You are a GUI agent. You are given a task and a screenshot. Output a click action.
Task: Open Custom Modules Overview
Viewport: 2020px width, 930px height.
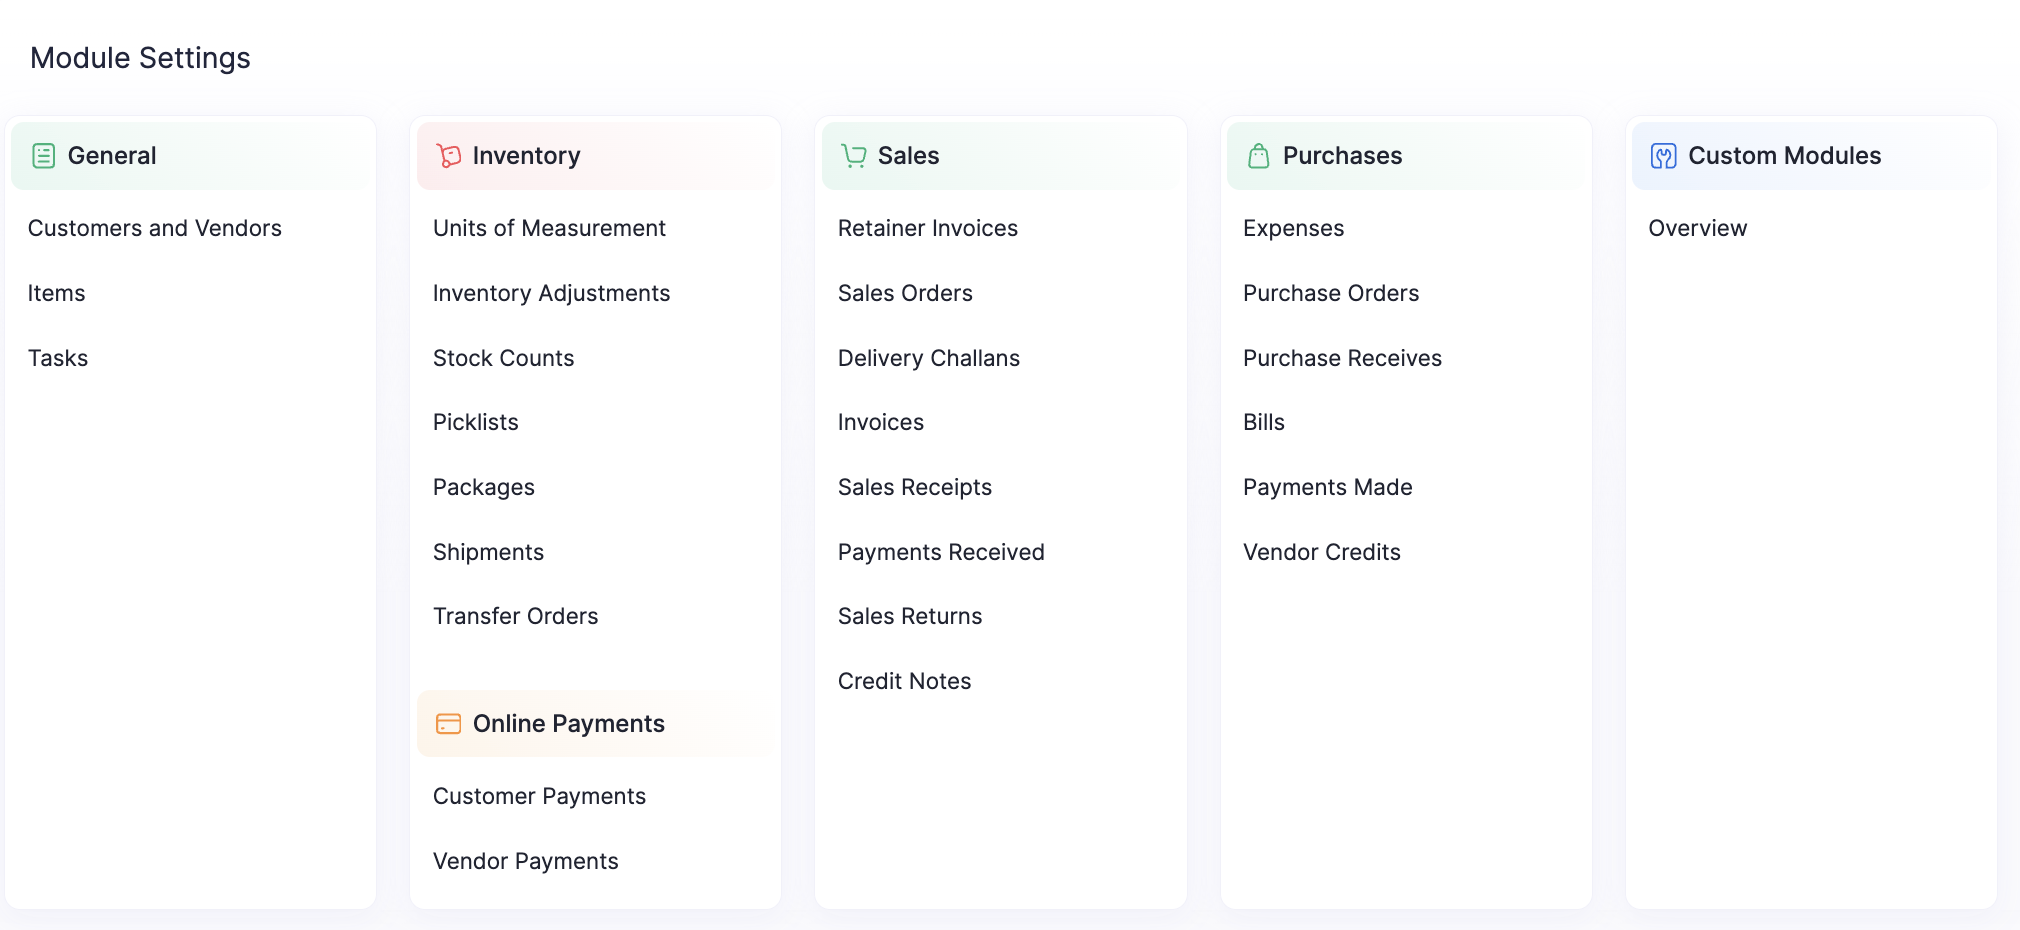tap(1697, 228)
